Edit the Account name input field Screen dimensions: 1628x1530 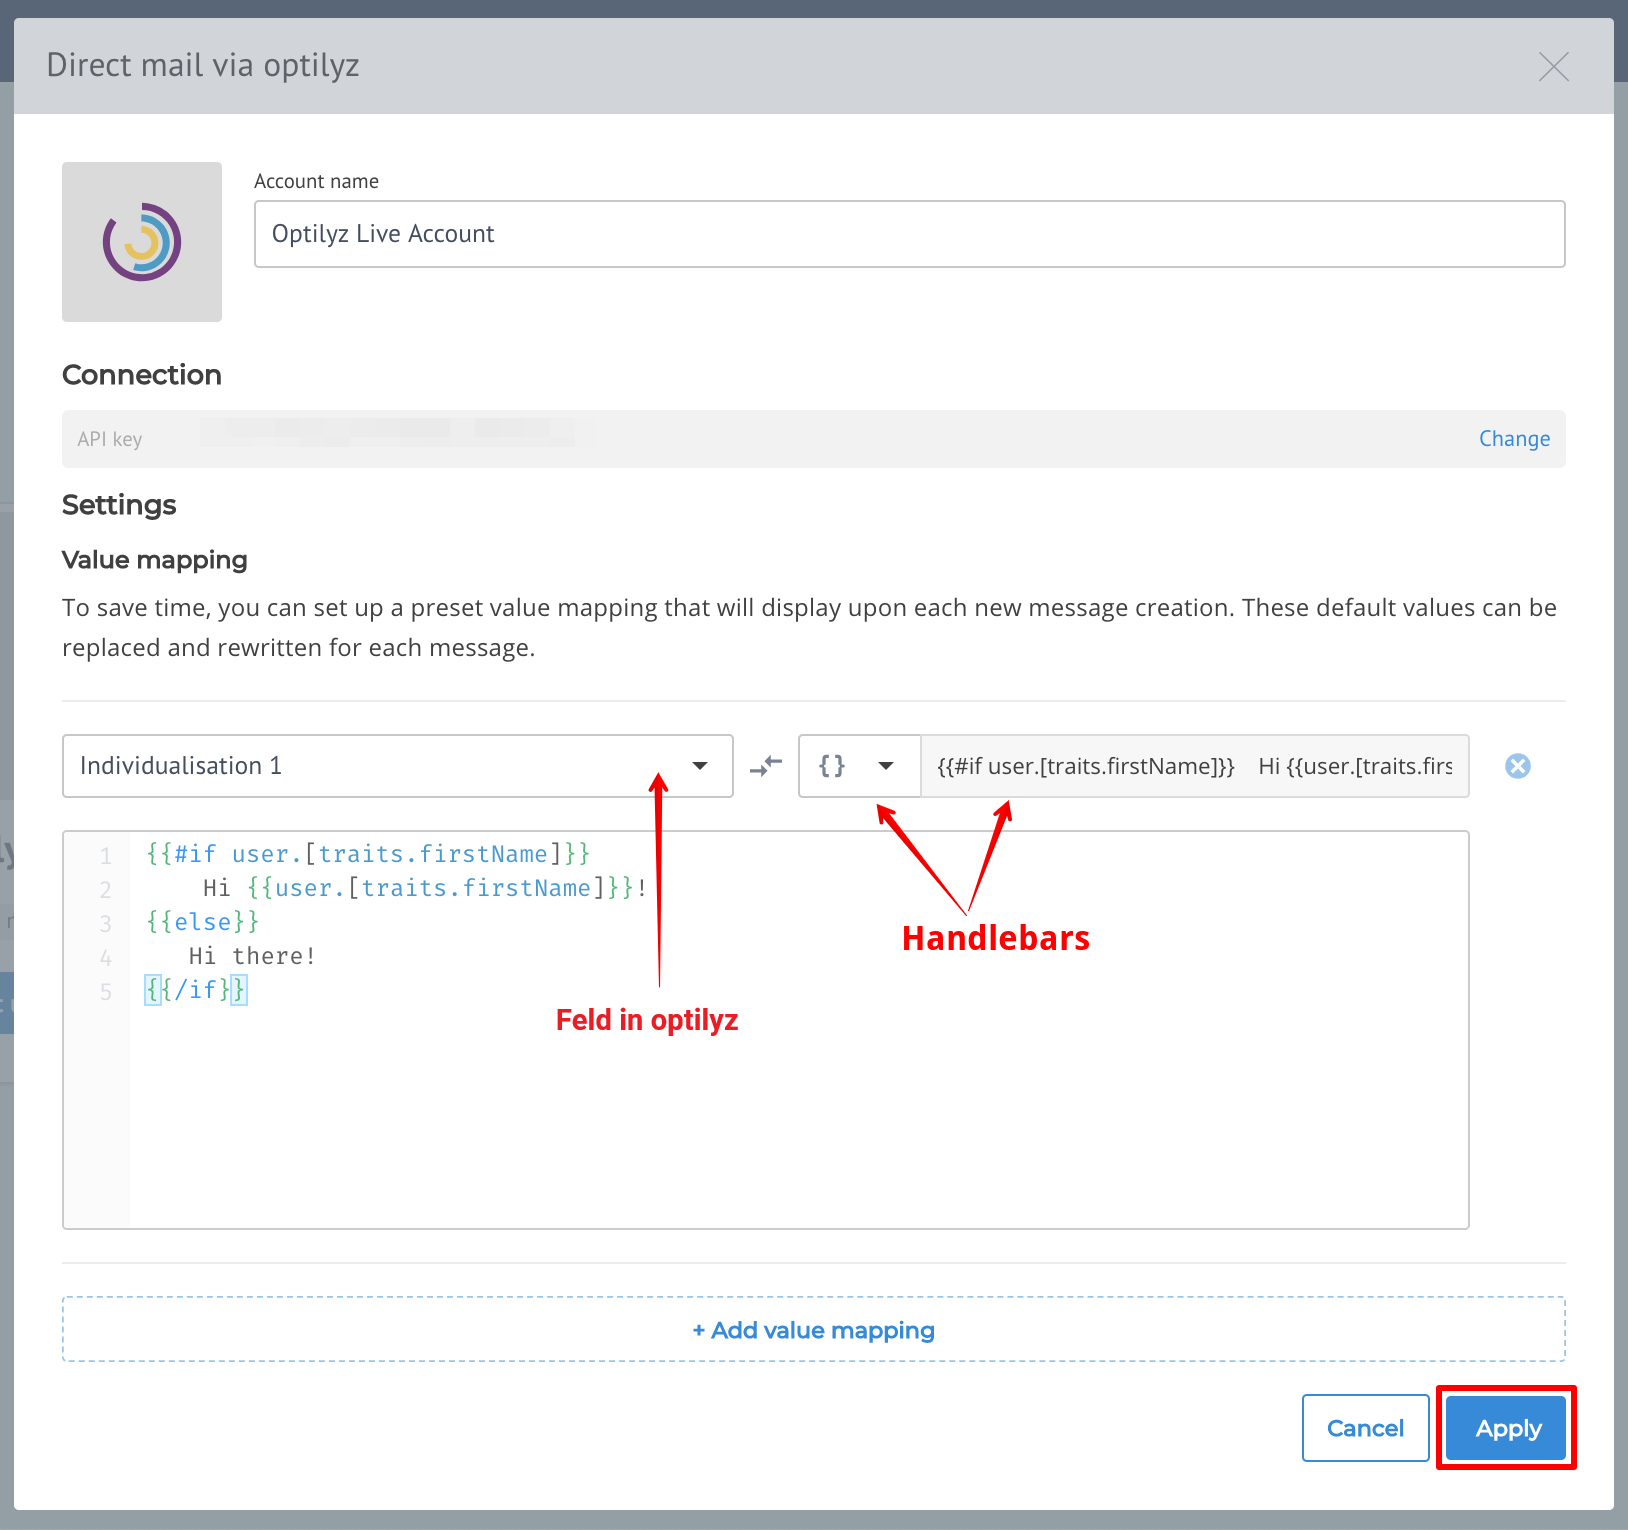tap(909, 234)
